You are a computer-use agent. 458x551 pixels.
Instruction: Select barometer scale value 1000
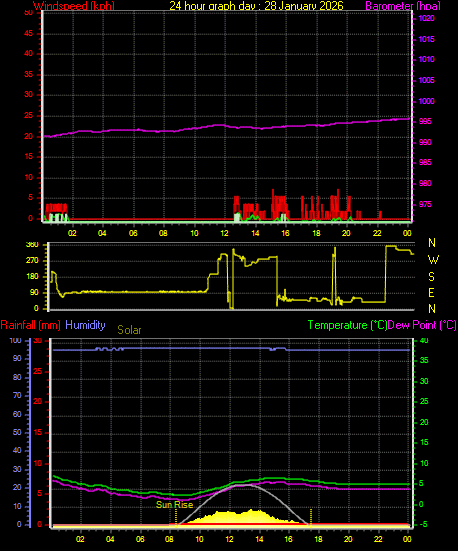click(x=426, y=101)
